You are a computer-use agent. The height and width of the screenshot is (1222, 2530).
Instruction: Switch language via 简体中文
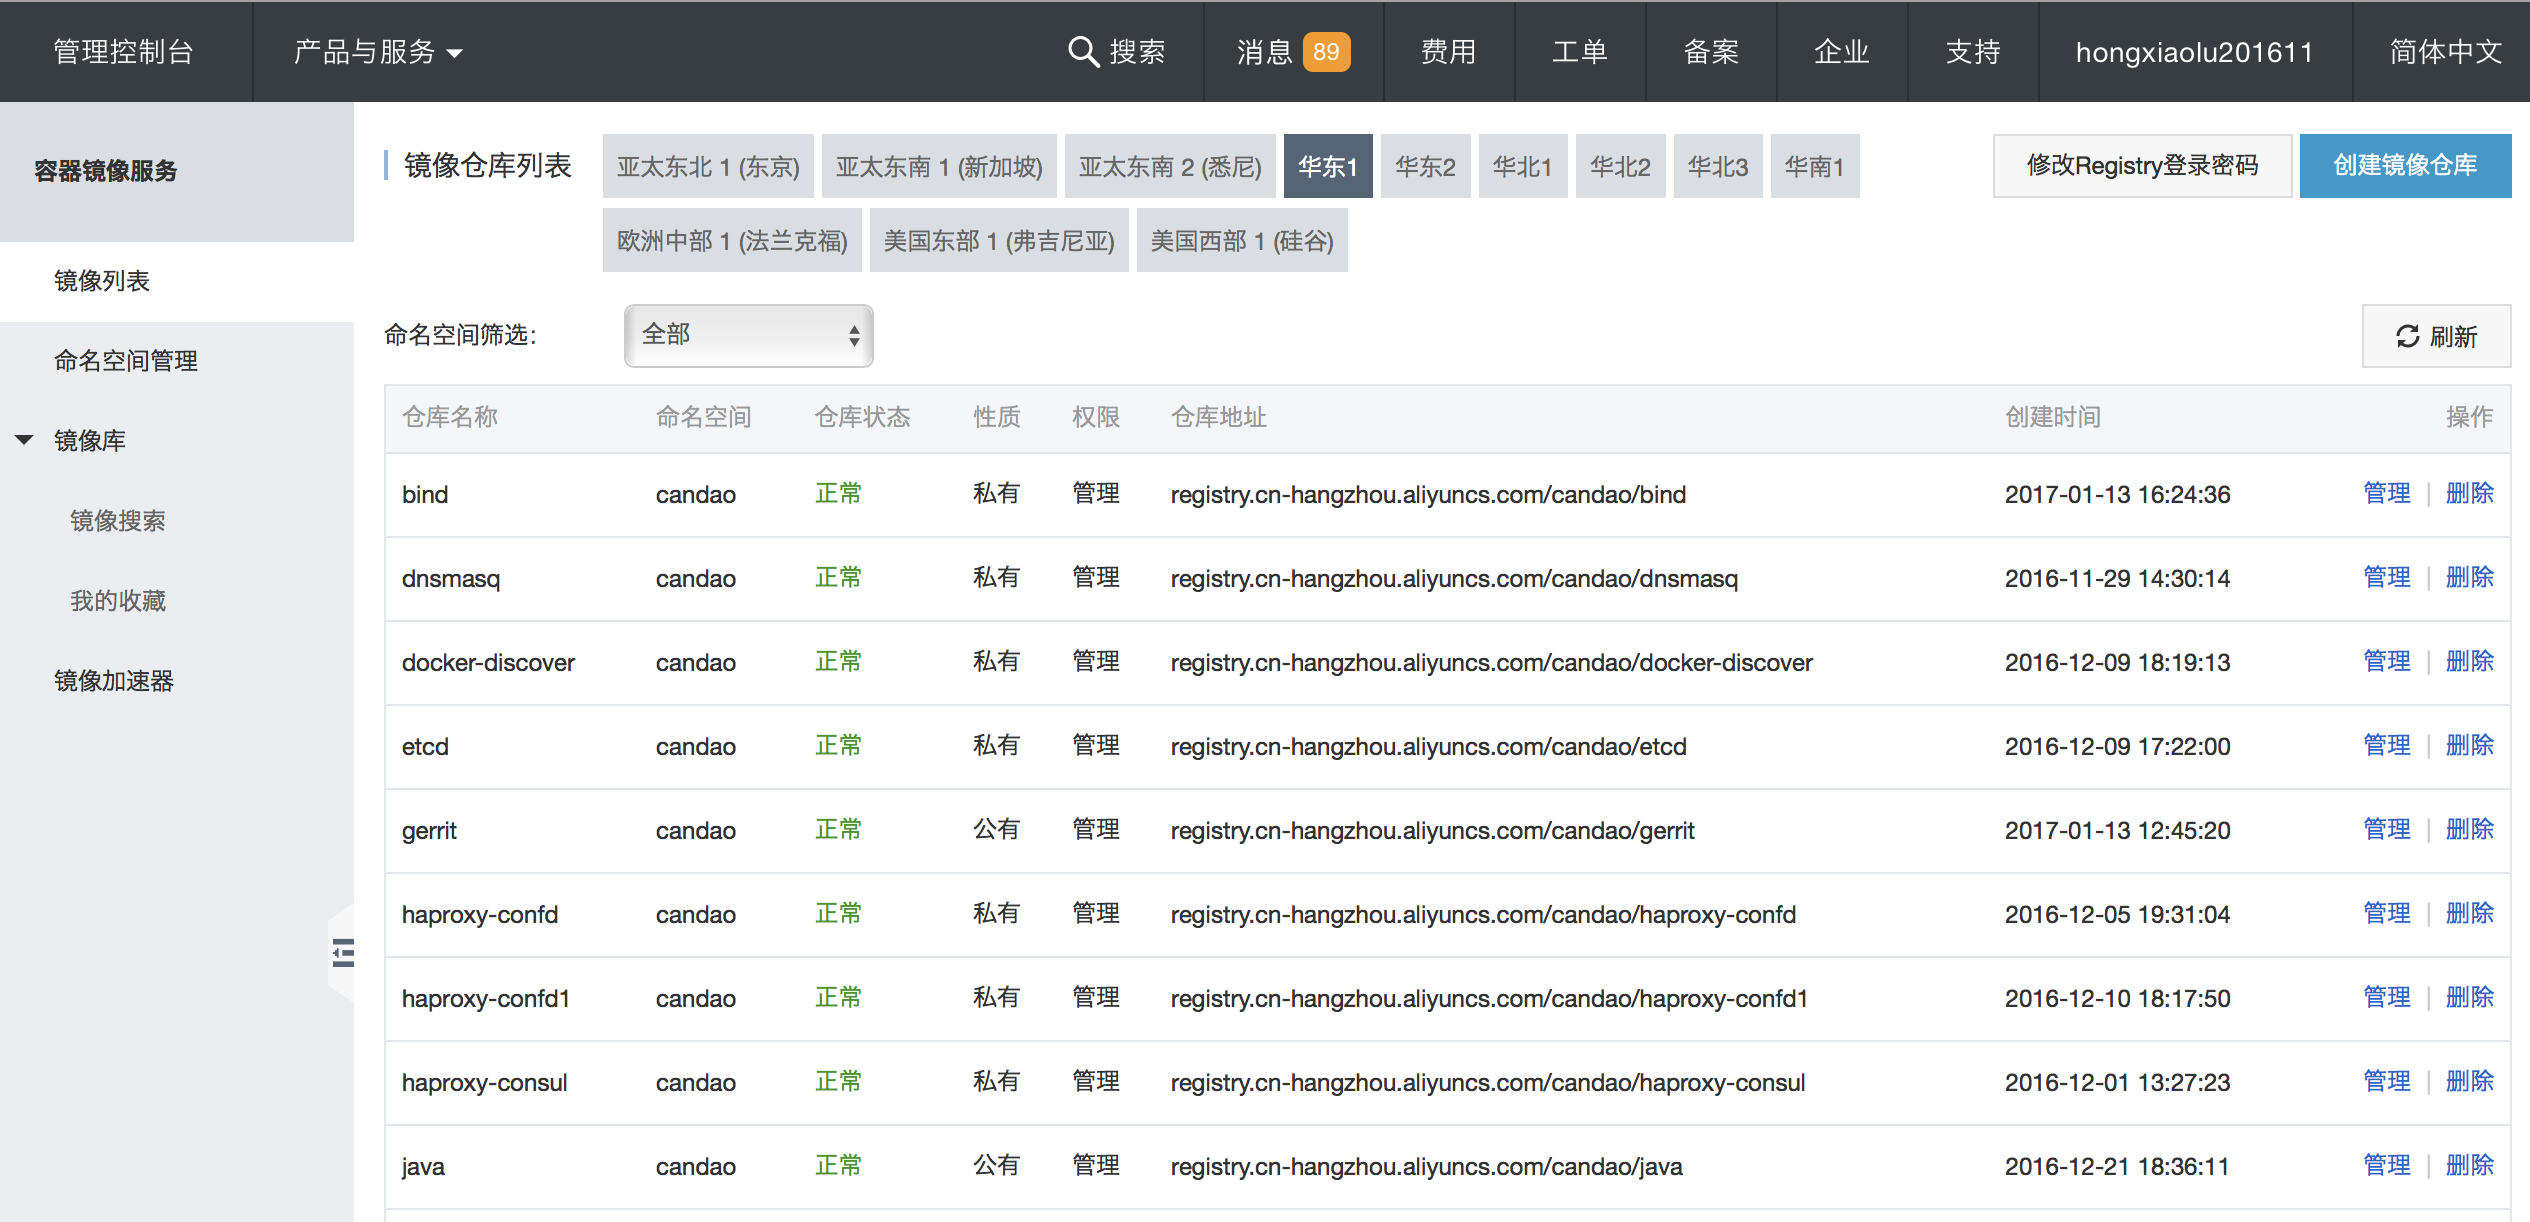pos(2446,52)
